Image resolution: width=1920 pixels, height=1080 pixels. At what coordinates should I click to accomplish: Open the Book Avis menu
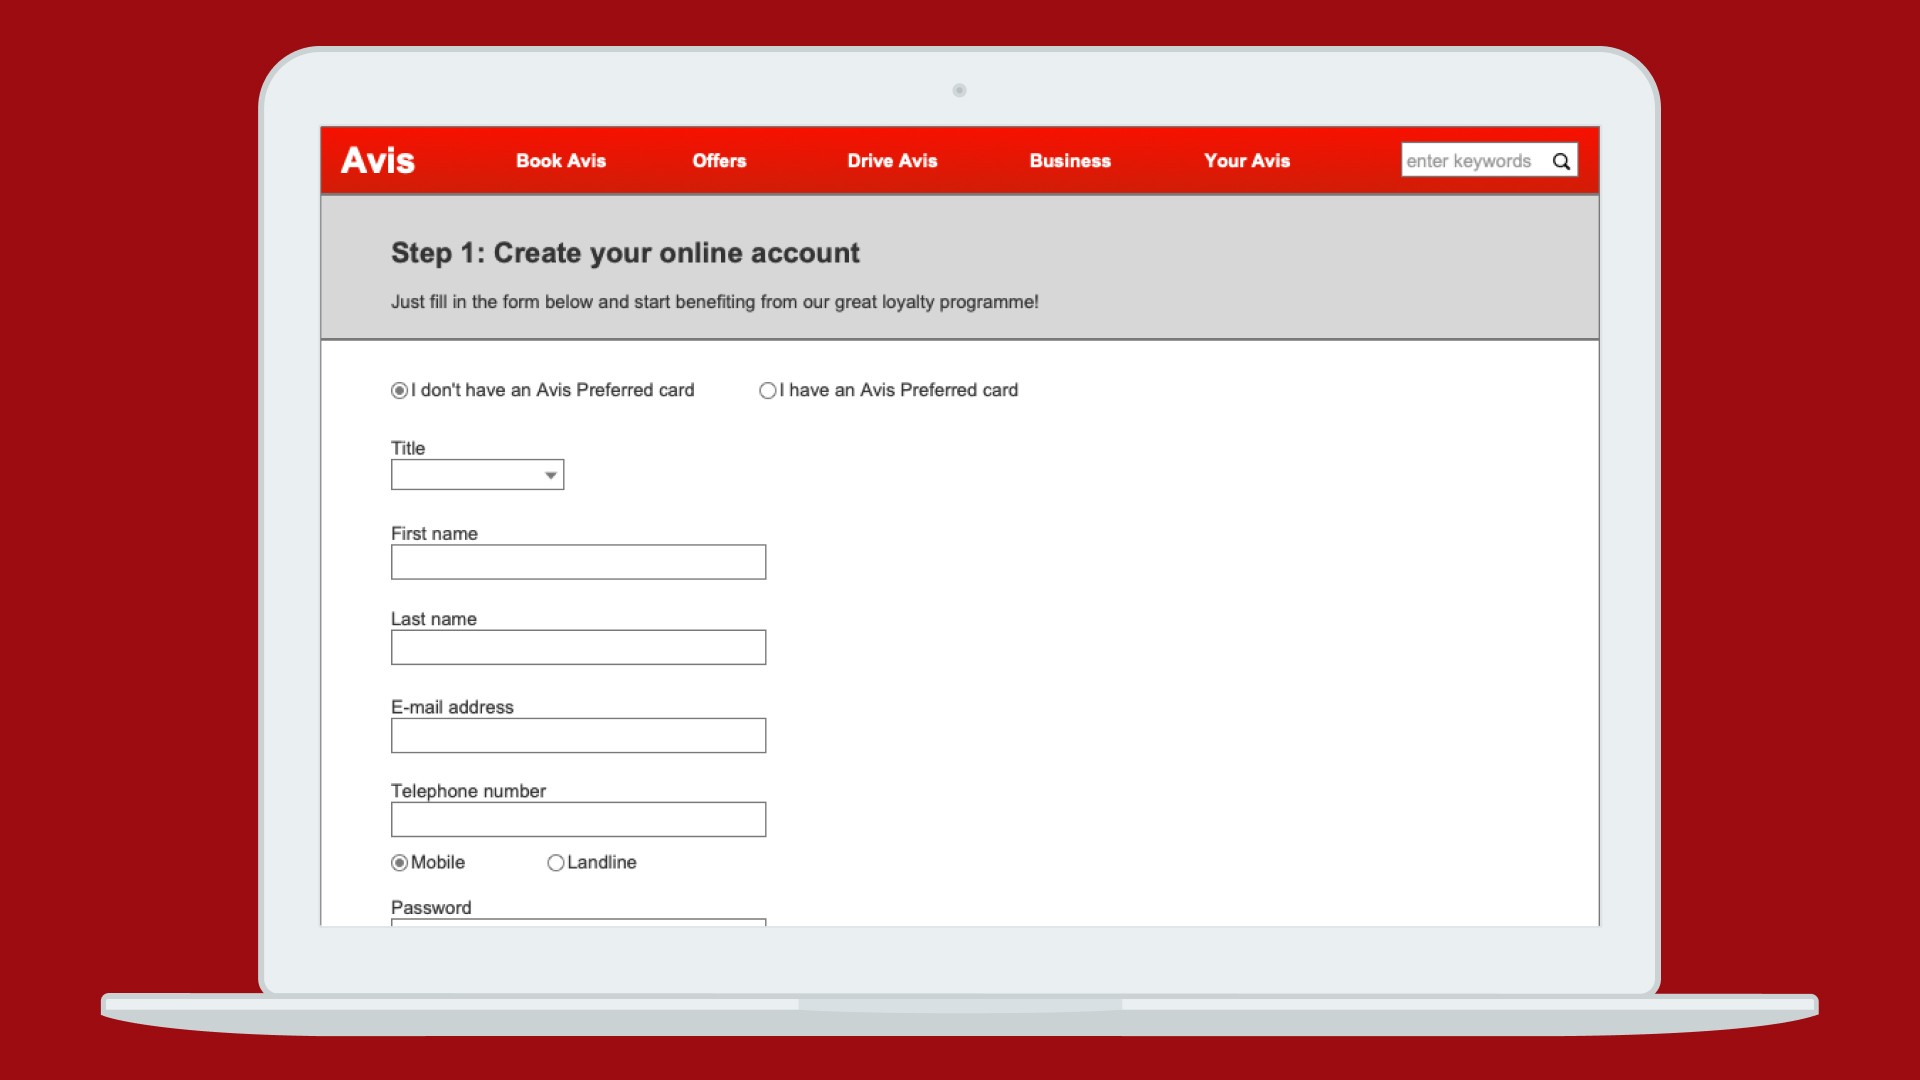561,161
